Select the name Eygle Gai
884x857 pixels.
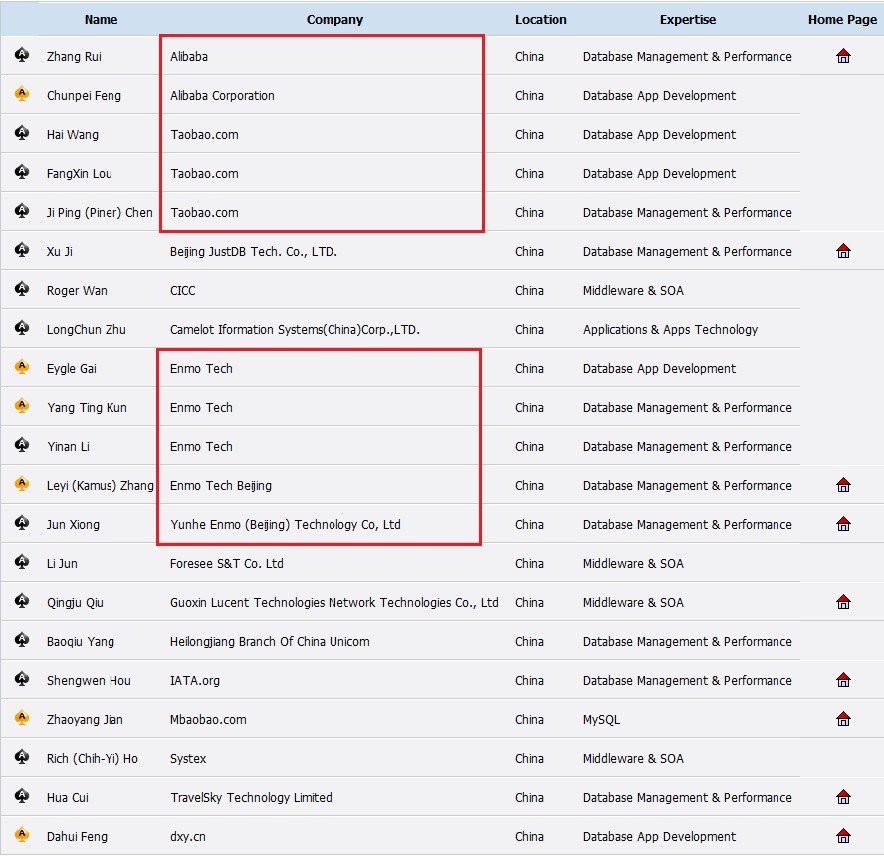pos(72,369)
